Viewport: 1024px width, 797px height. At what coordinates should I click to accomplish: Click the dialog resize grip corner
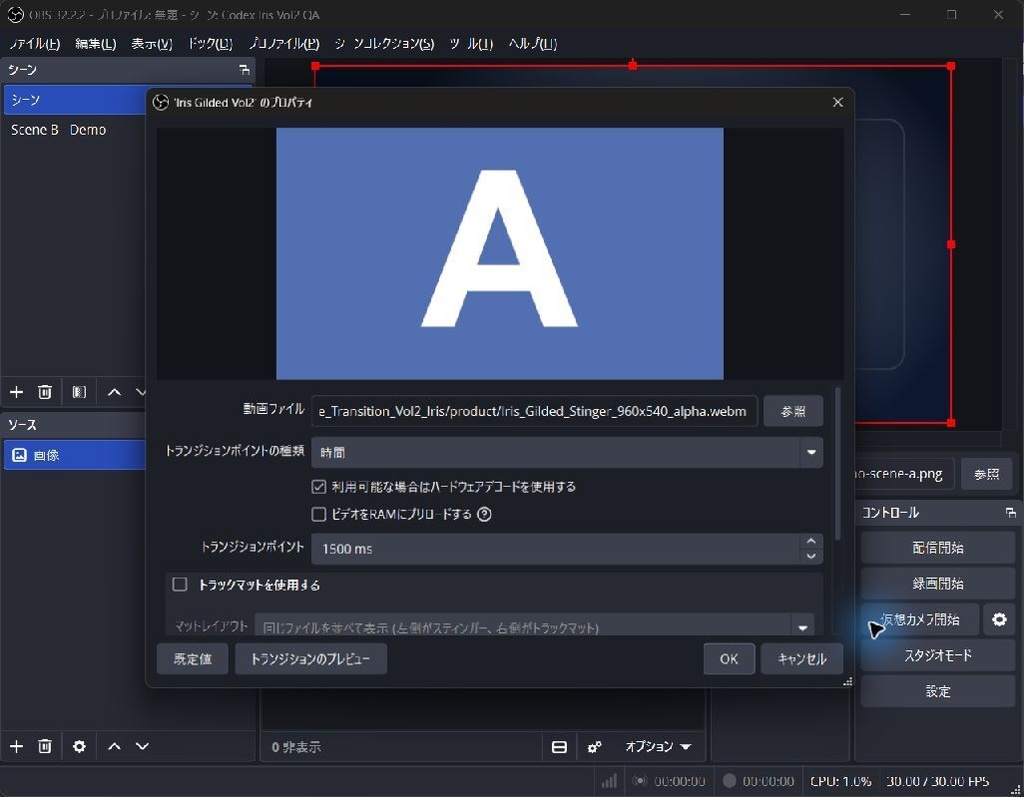847,681
